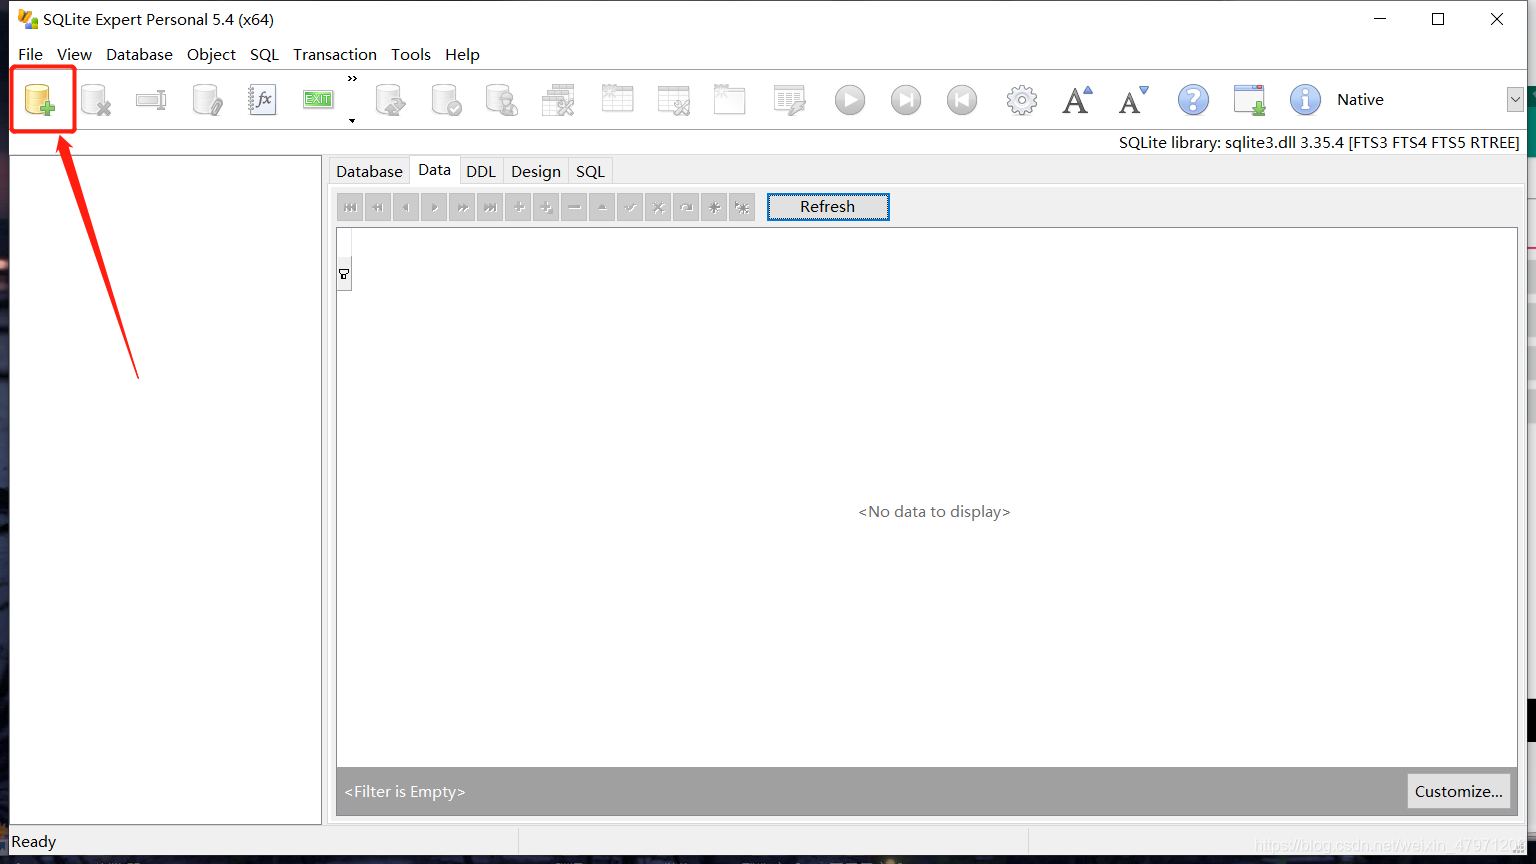Click the grid filter row icon
Viewport: 1536px width, 864px height.
pyautogui.click(x=344, y=274)
